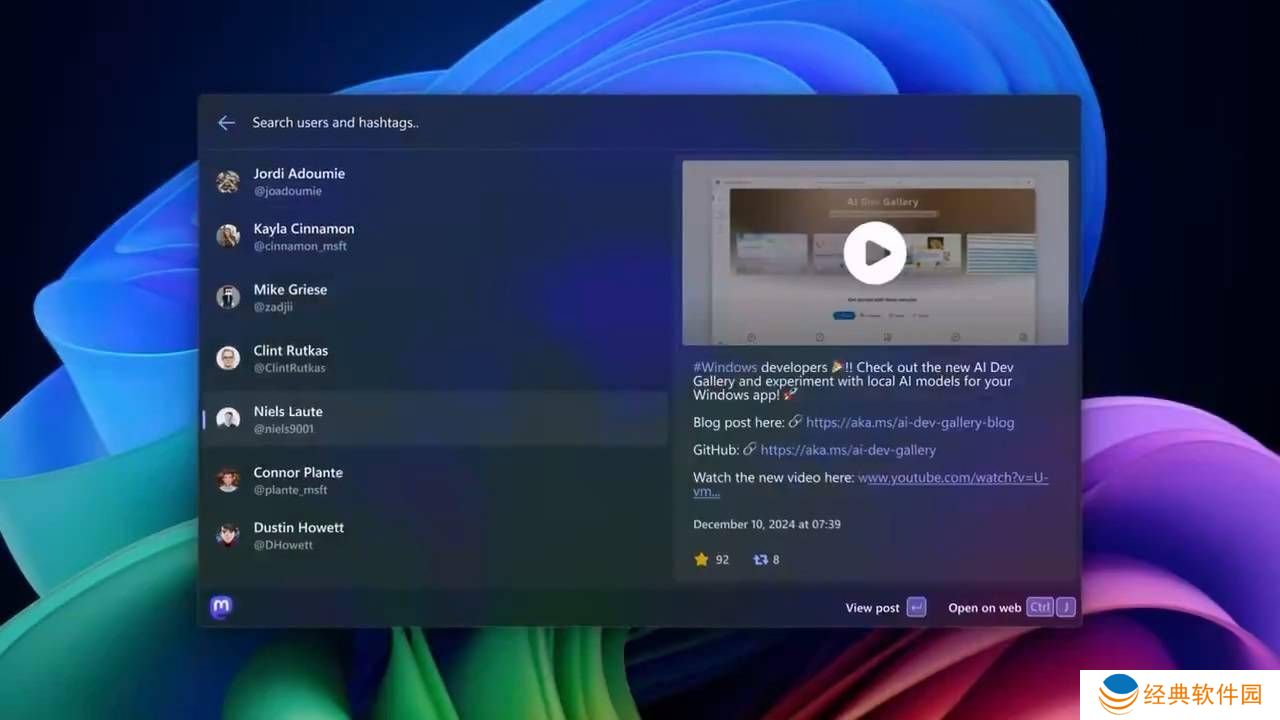Viewport: 1280px width, 720px height.
Task: Click the back arrow icon
Action: coord(227,123)
